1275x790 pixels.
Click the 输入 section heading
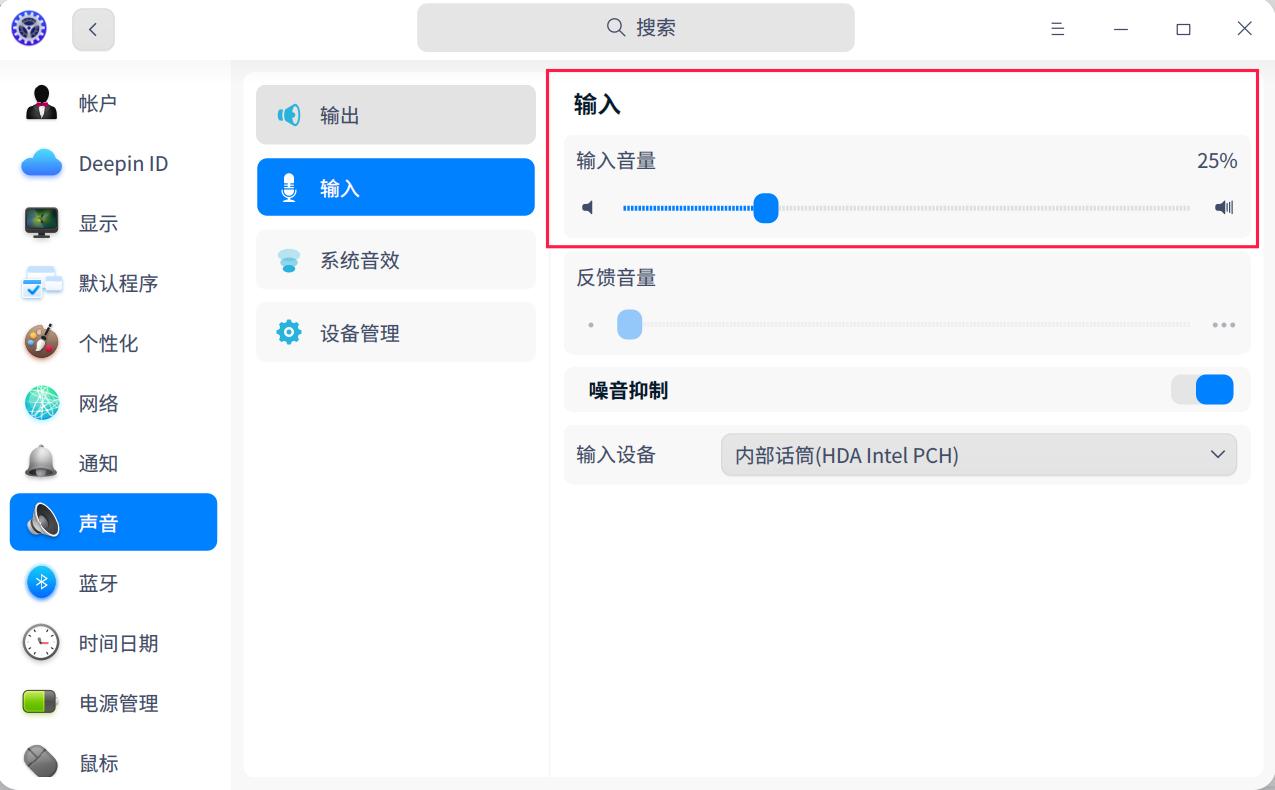click(x=598, y=104)
